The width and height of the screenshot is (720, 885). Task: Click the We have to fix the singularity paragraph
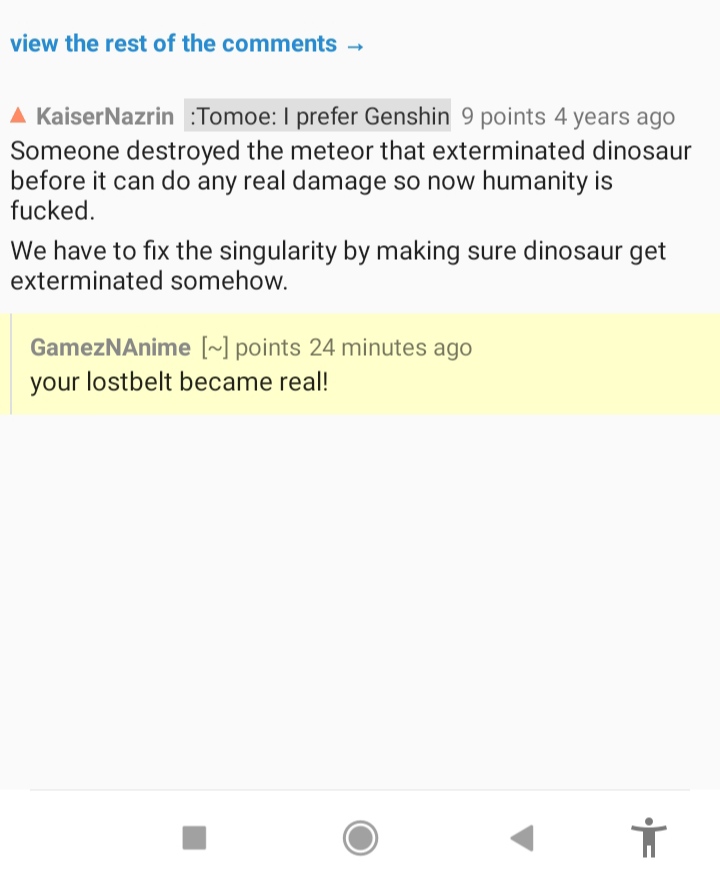pyautogui.click(x=338, y=266)
